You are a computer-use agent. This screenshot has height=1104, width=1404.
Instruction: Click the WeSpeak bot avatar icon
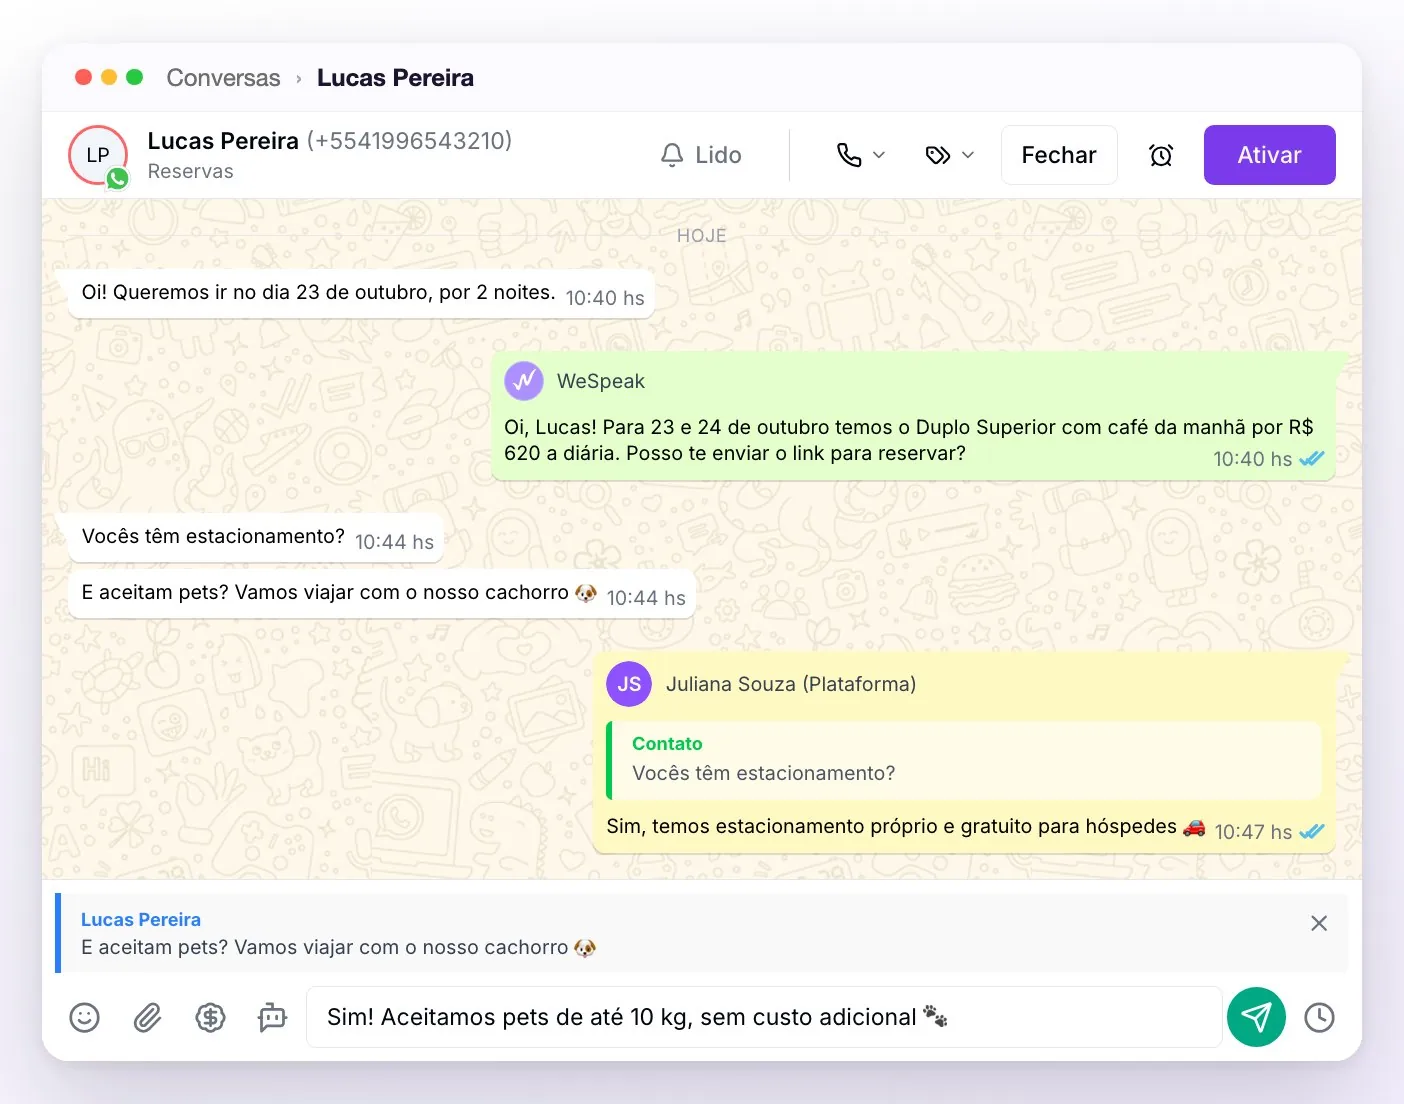click(x=524, y=381)
